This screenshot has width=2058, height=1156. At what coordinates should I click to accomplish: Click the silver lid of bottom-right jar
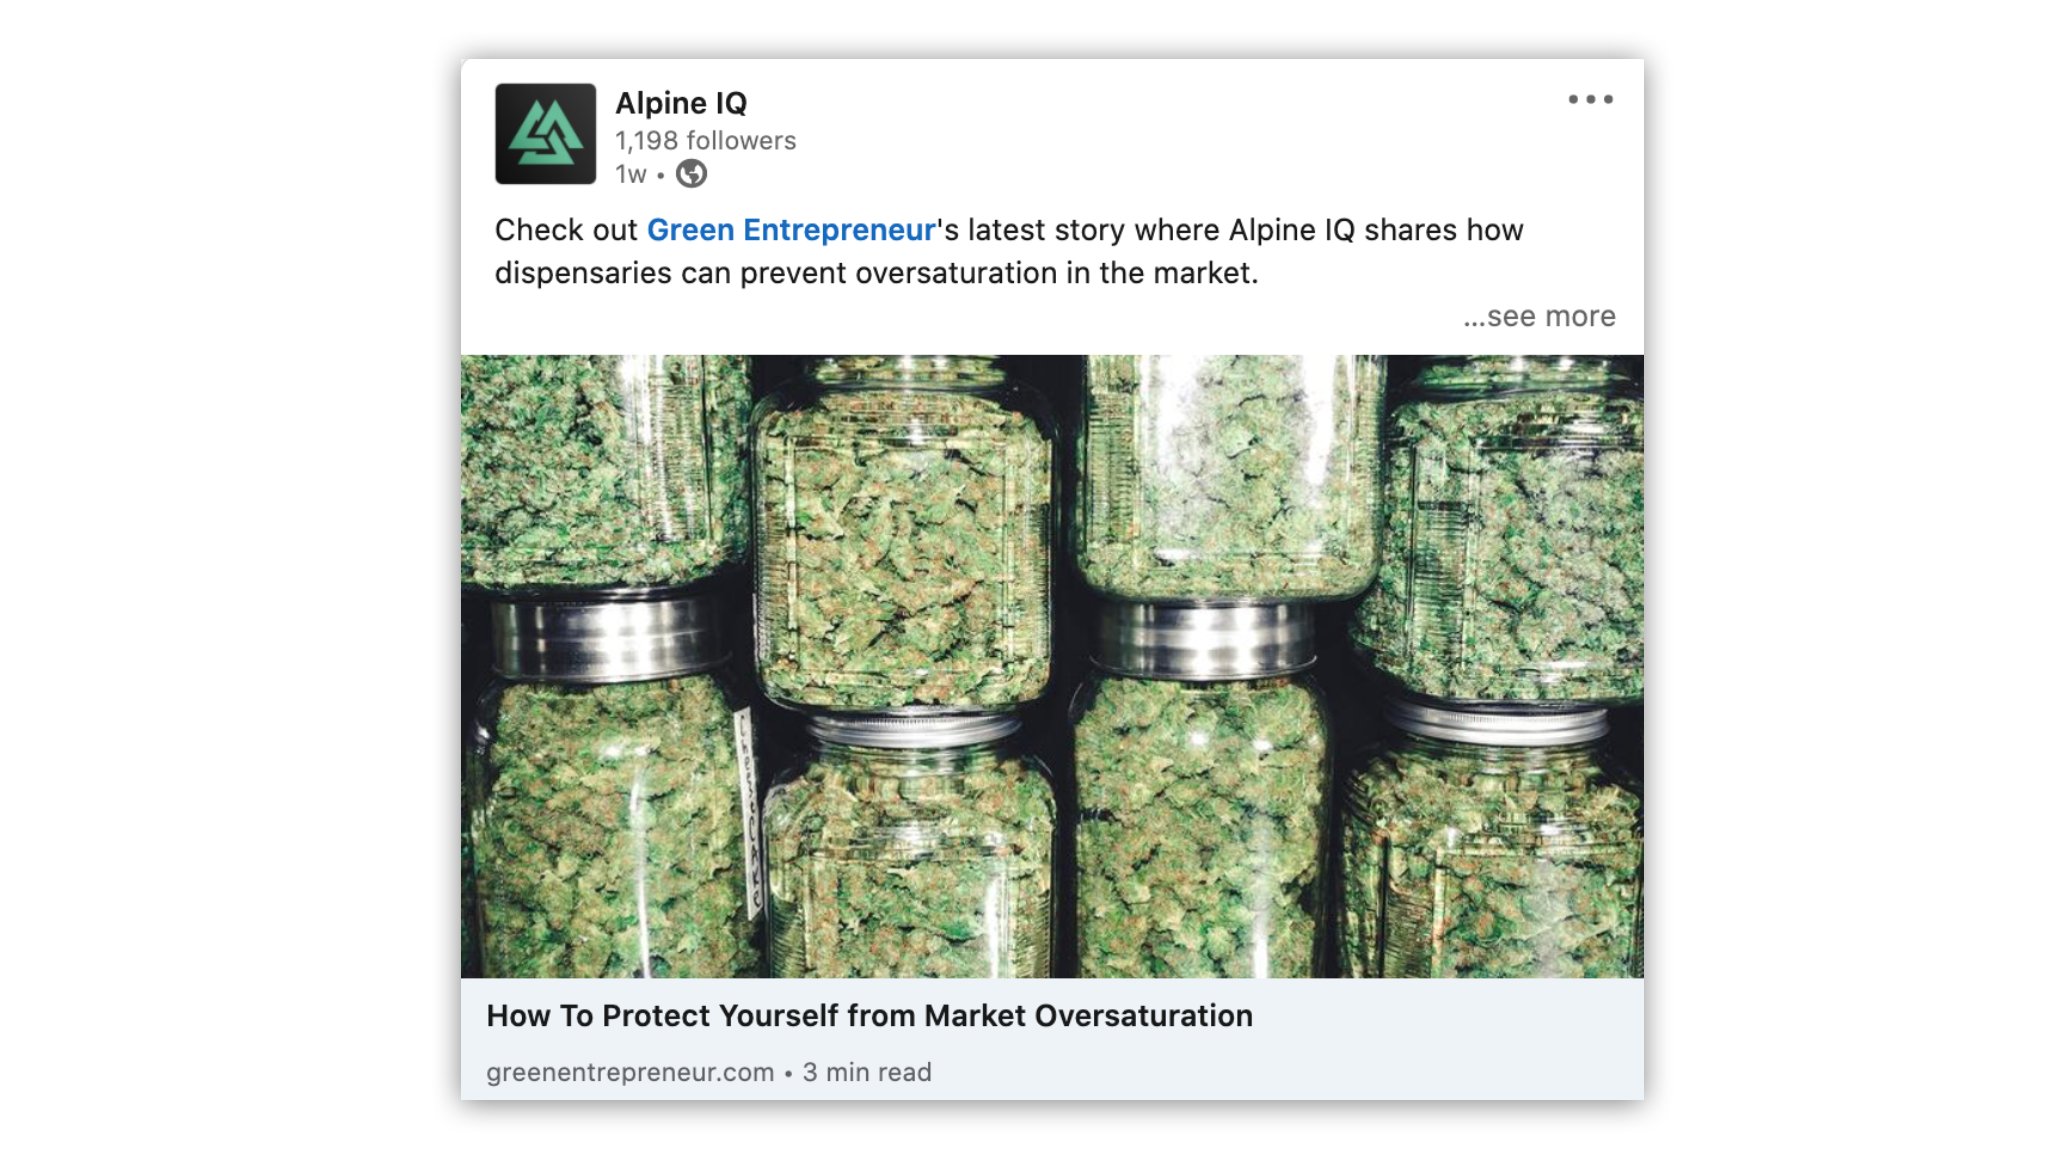(1496, 722)
